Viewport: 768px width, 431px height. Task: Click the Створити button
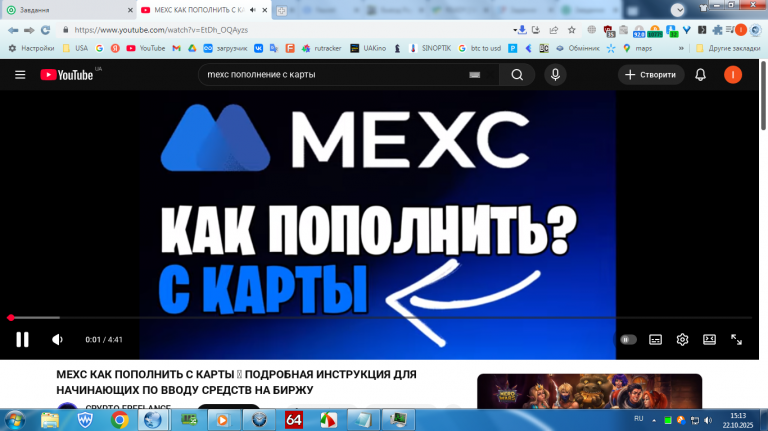[650, 75]
